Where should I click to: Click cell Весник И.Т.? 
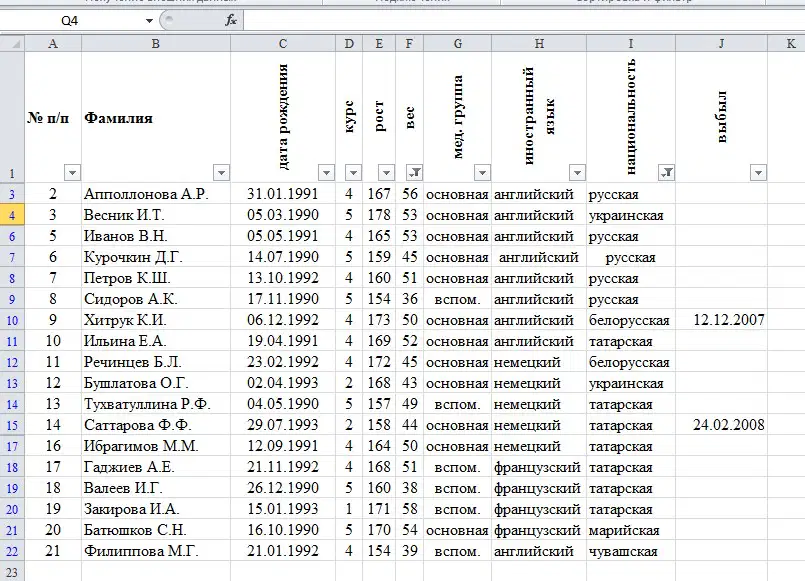tap(156, 215)
